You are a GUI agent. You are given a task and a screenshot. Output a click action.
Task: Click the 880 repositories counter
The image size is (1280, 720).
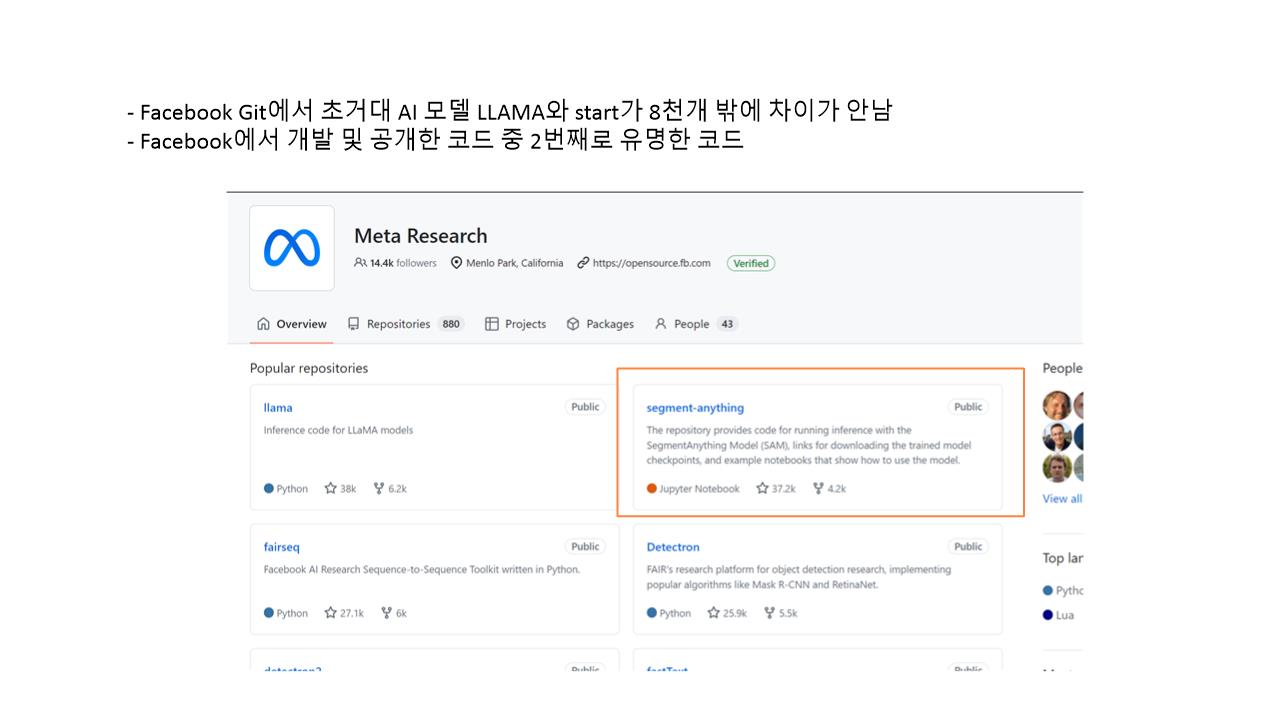pyautogui.click(x=451, y=324)
